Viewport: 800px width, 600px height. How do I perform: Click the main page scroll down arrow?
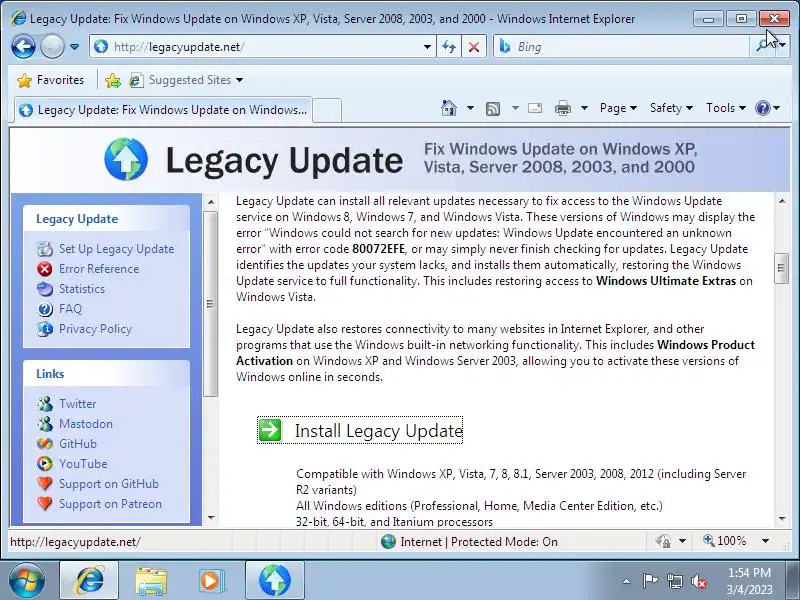782,518
